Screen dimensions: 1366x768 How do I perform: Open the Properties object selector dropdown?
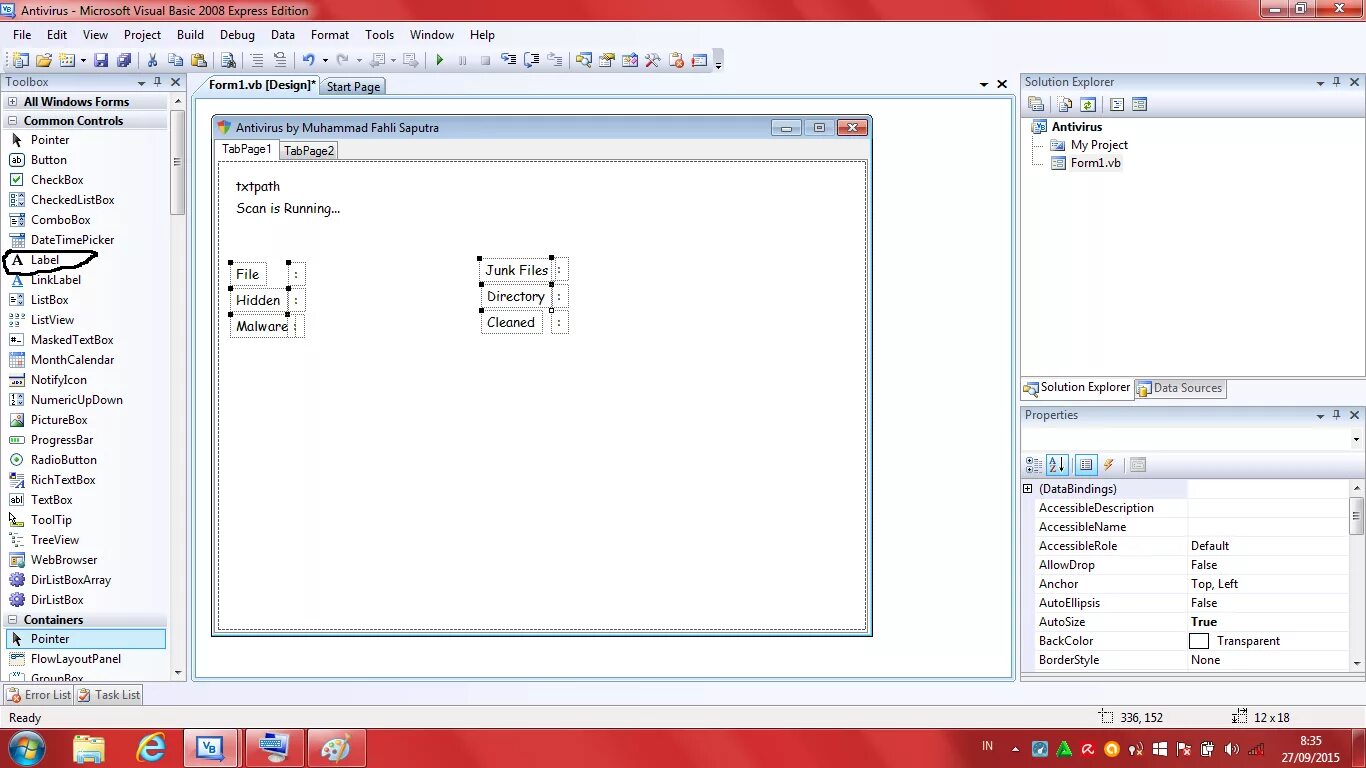(1356, 440)
